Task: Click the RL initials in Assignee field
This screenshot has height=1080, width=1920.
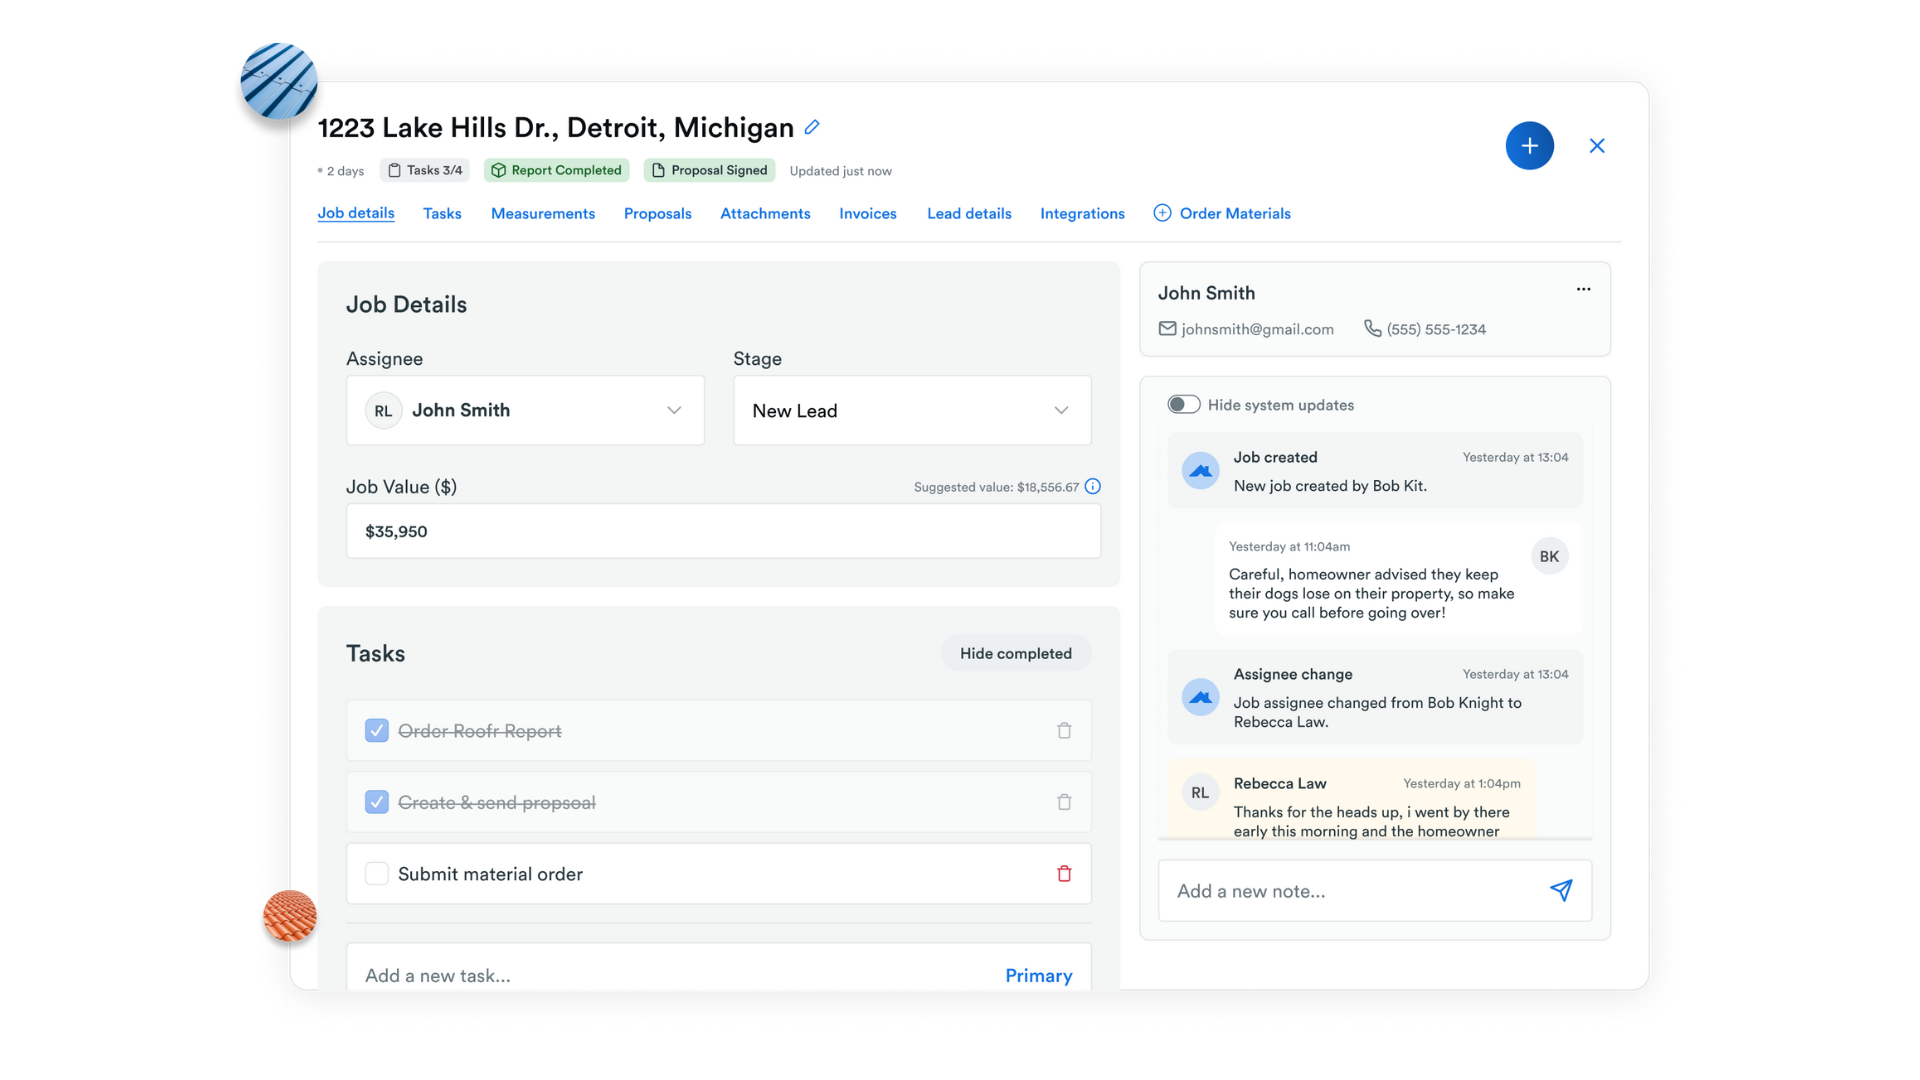Action: click(x=384, y=411)
